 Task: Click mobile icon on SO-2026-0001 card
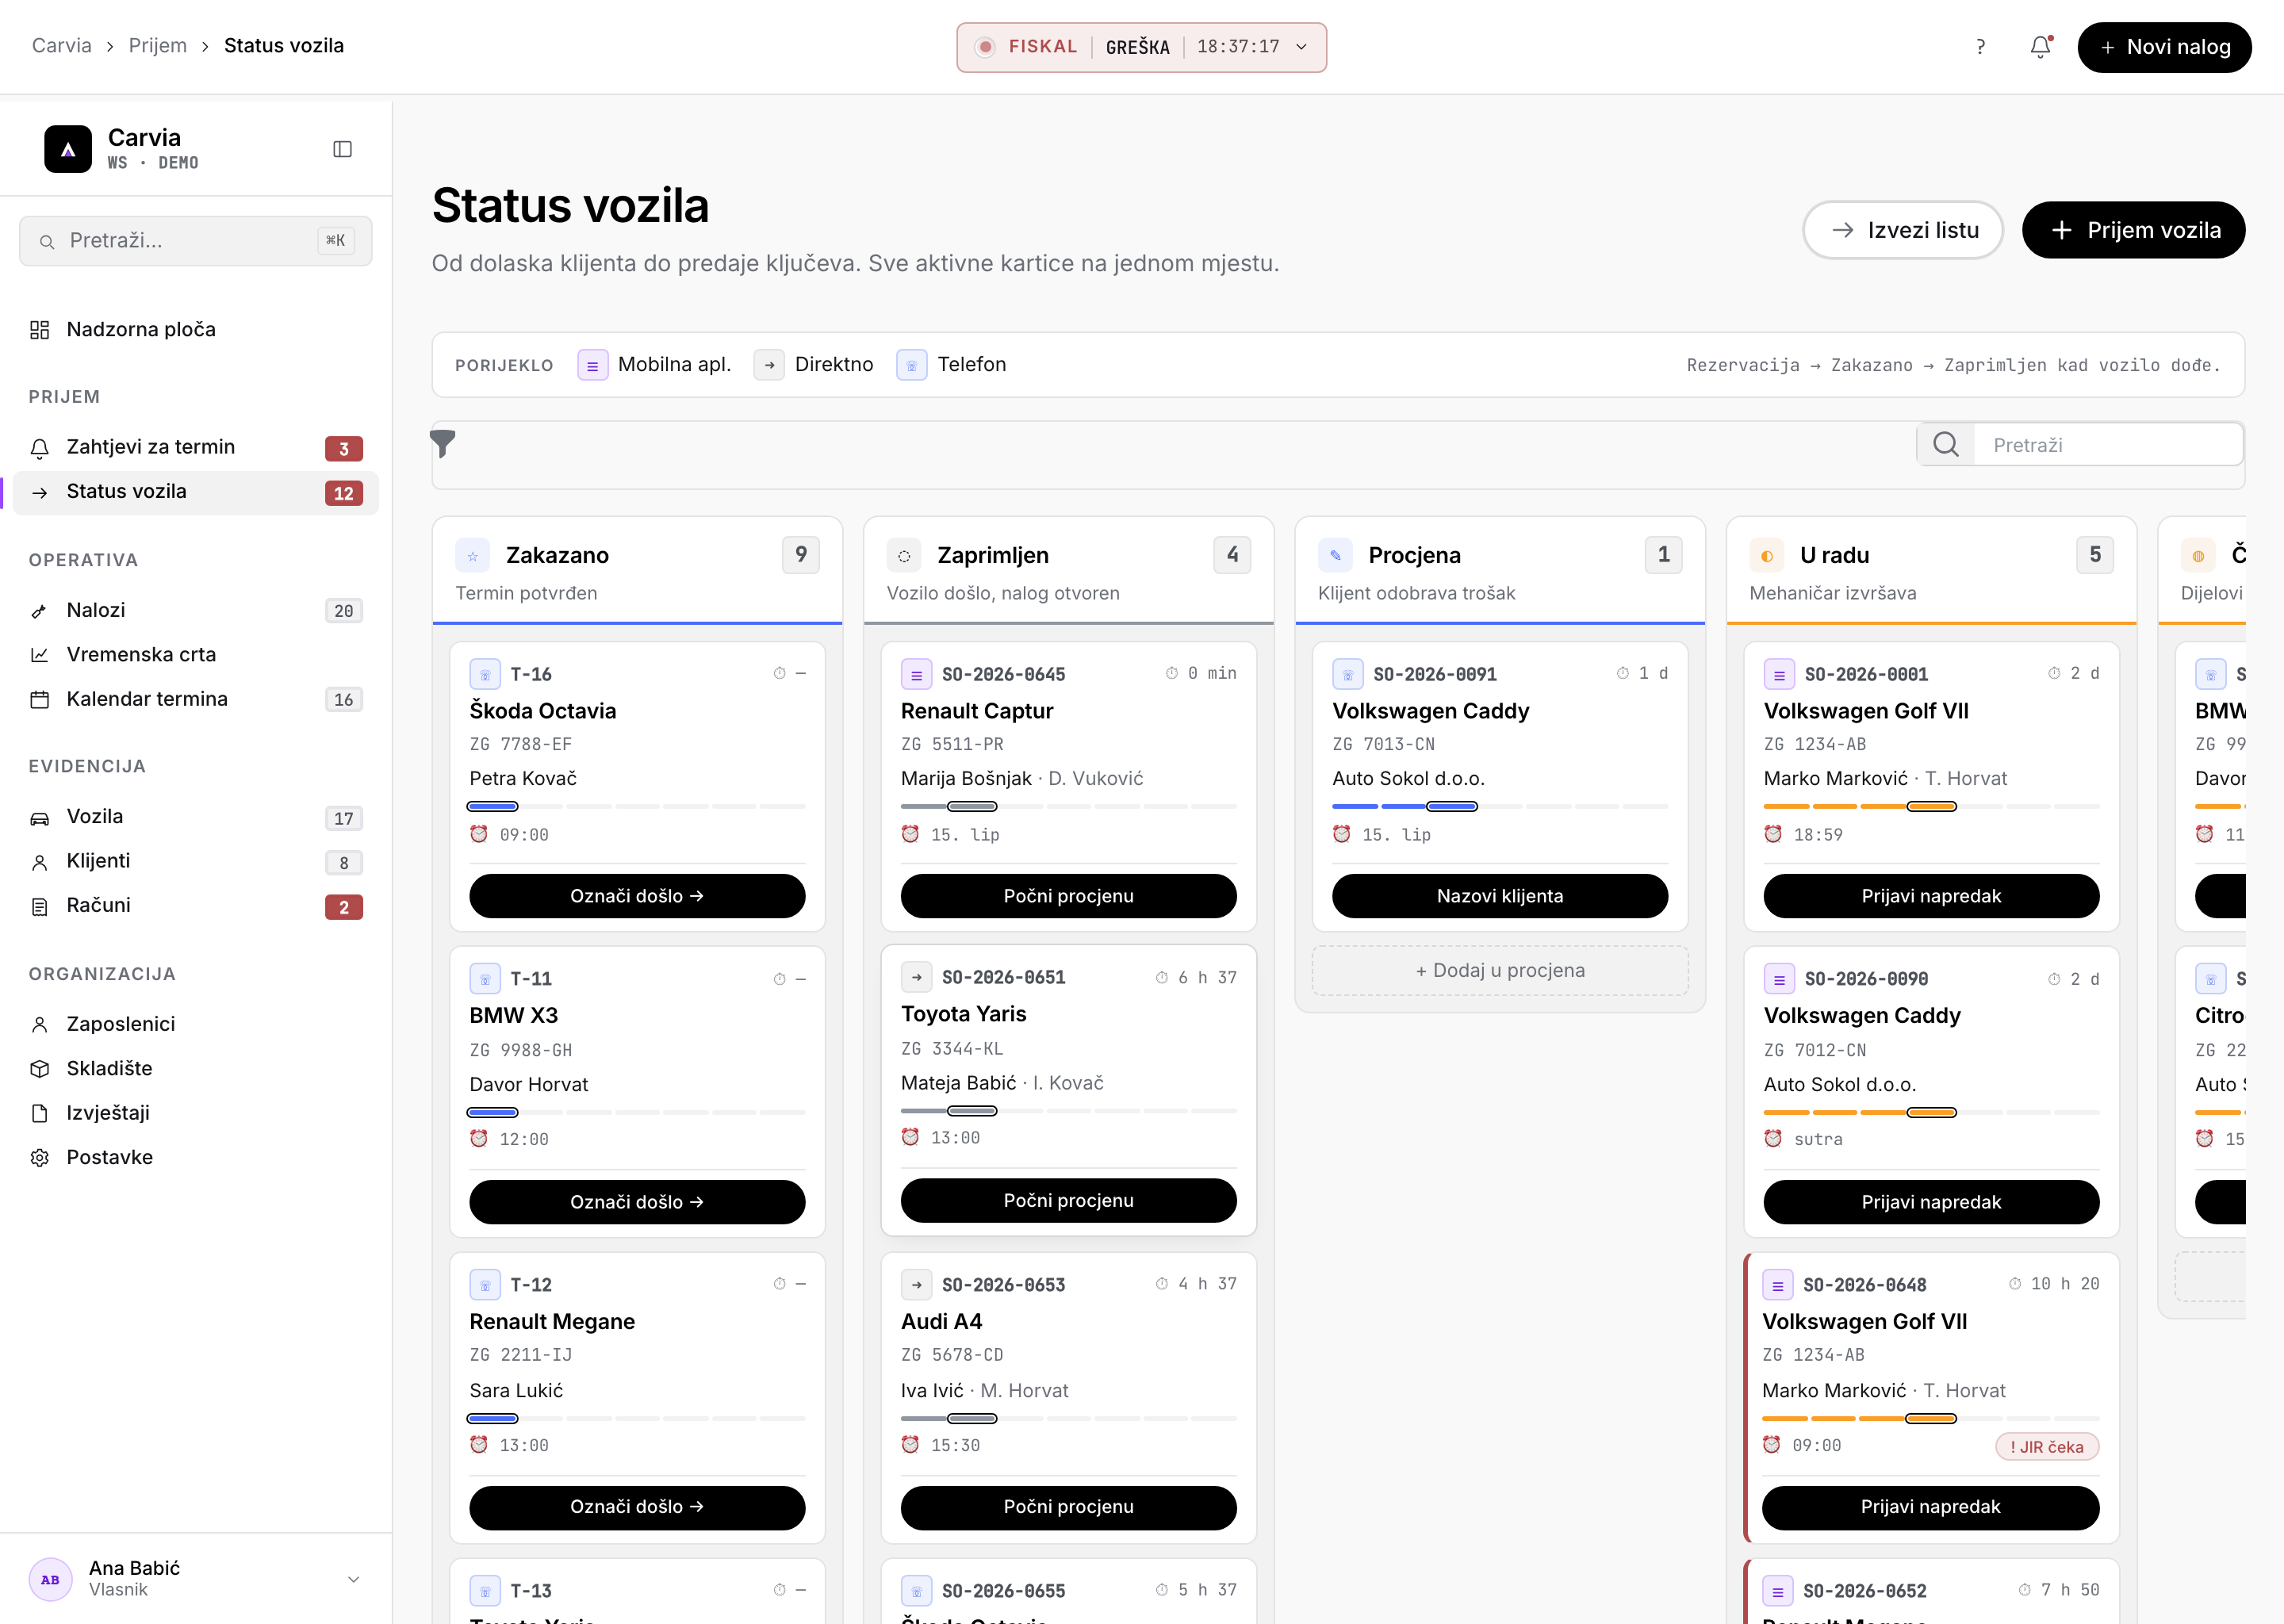click(x=1779, y=674)
